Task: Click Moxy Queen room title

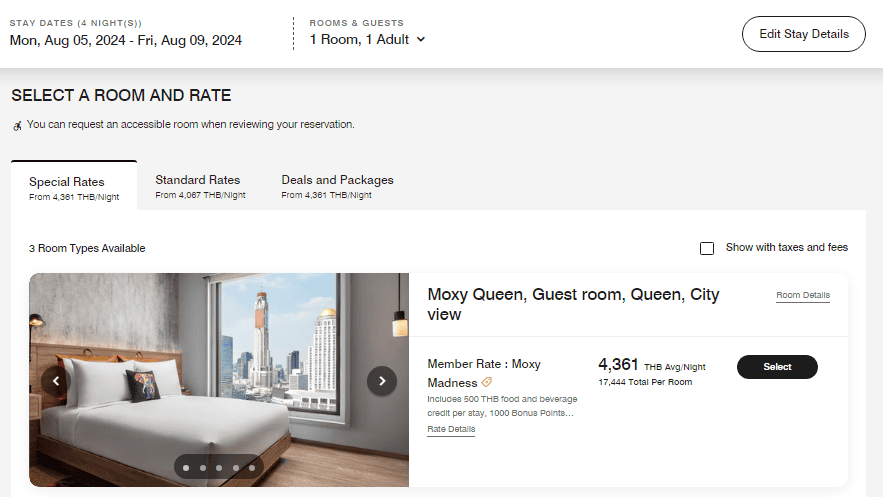Action: coord(573,304)
